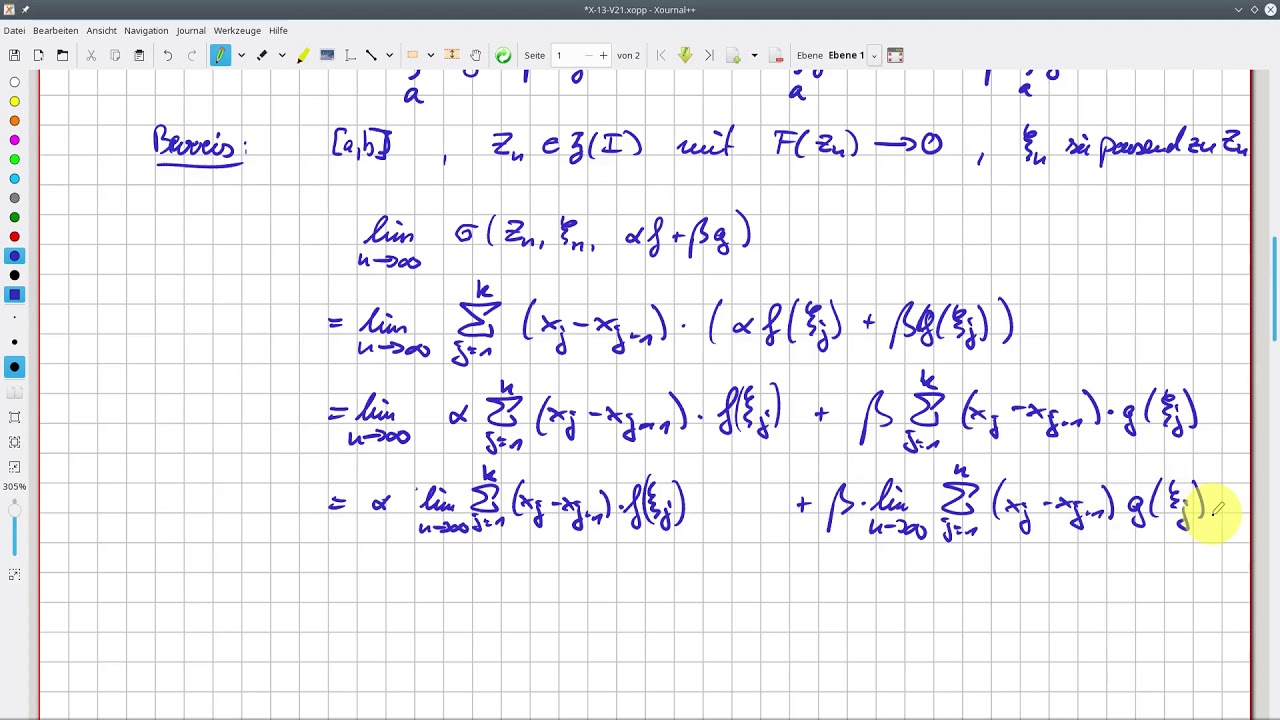Select the fine pen thickness
The image size is (1280, 720).
tap(14, 319)
